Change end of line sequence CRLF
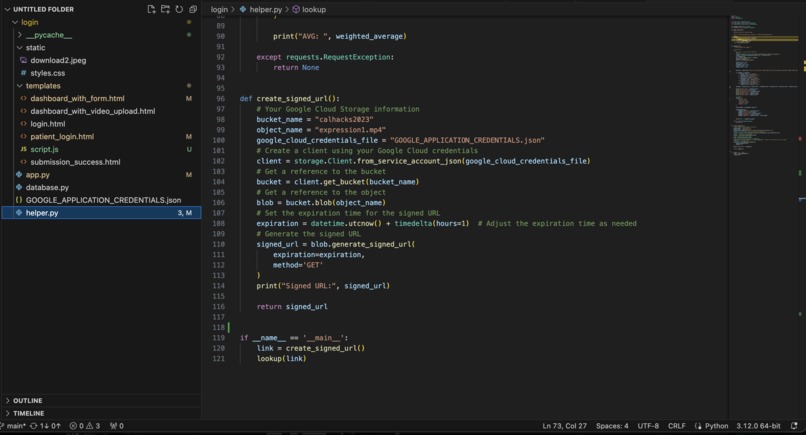The width and height of the screenshot is (806, 435). coord(676,426)
